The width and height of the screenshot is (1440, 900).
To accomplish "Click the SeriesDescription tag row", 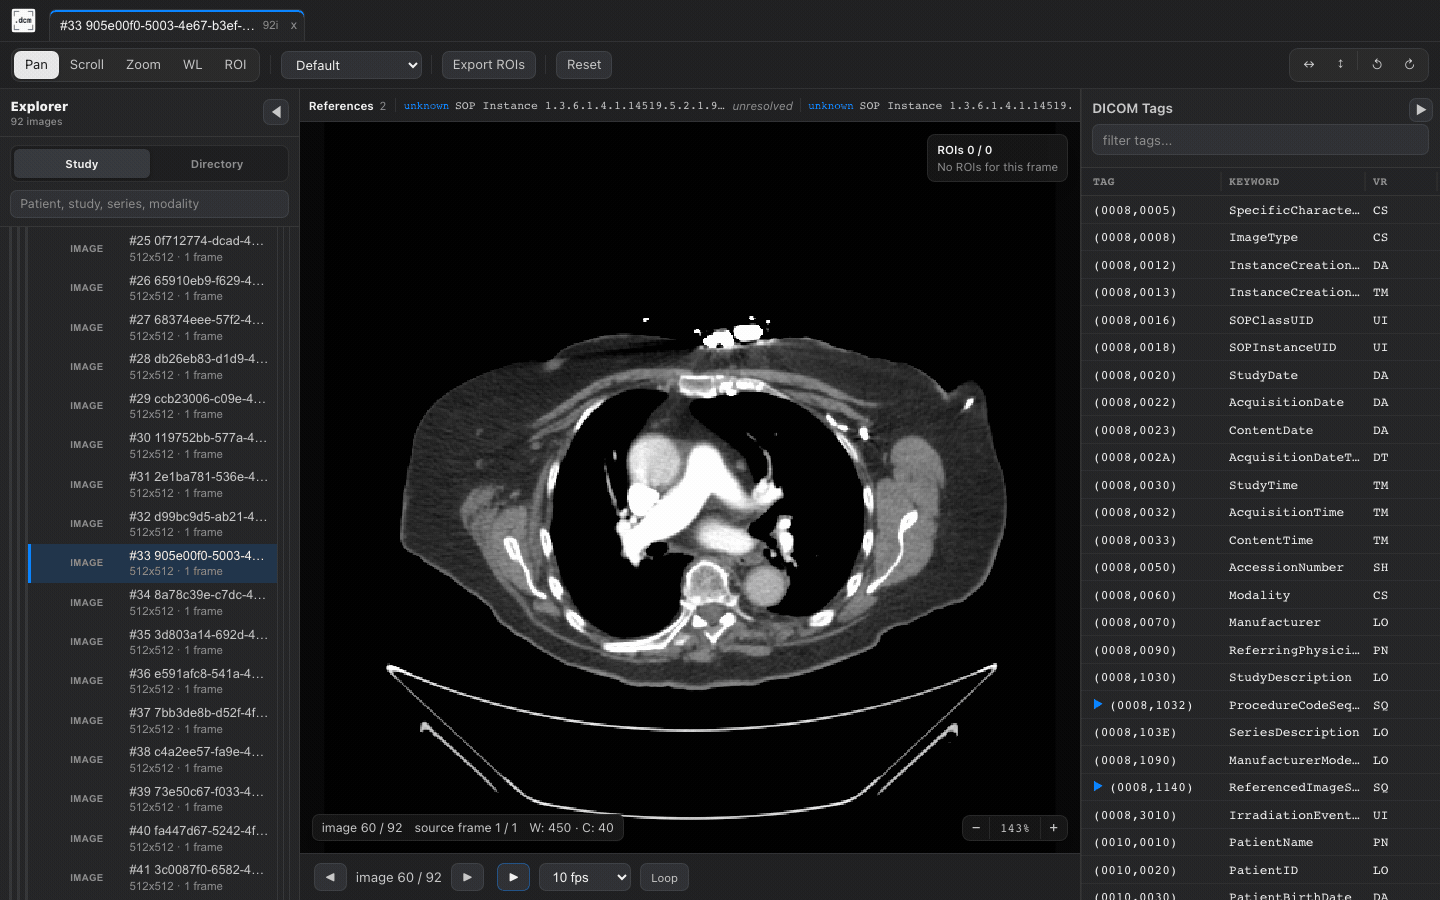I will [1260, 732].
